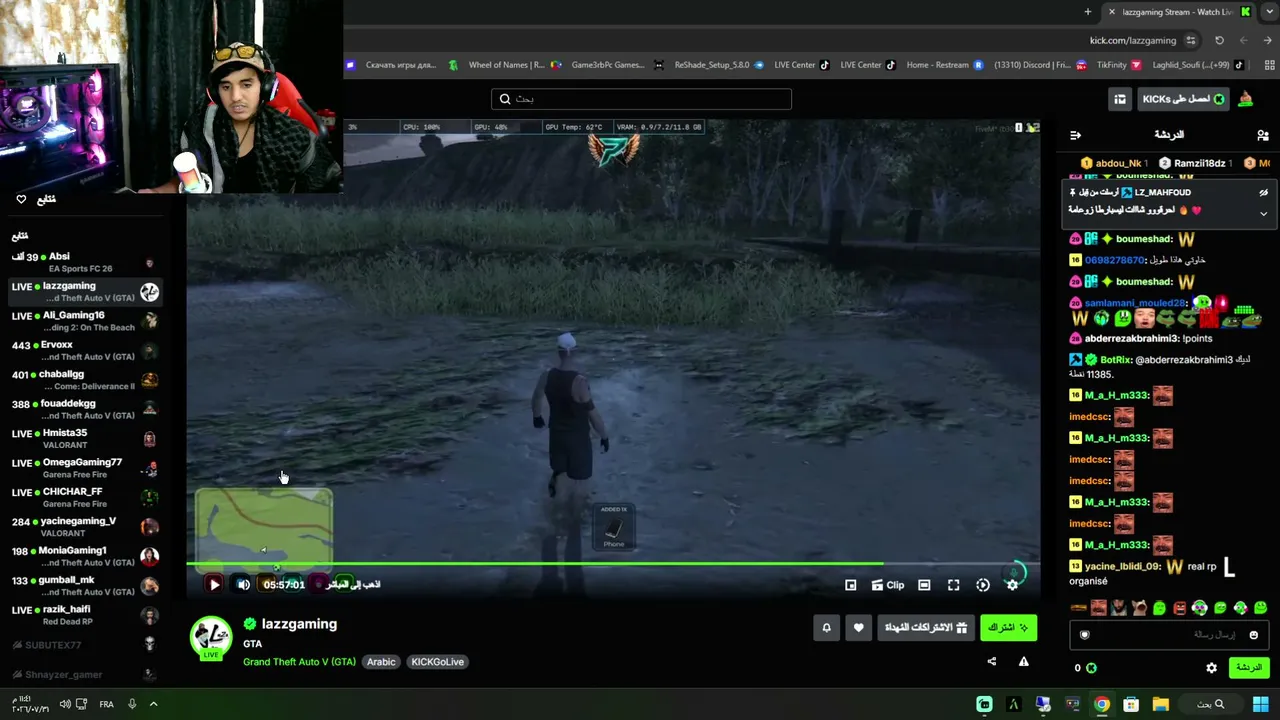
Task: Open razik_haifi channel in sidebar
Action: coord(85,615)
